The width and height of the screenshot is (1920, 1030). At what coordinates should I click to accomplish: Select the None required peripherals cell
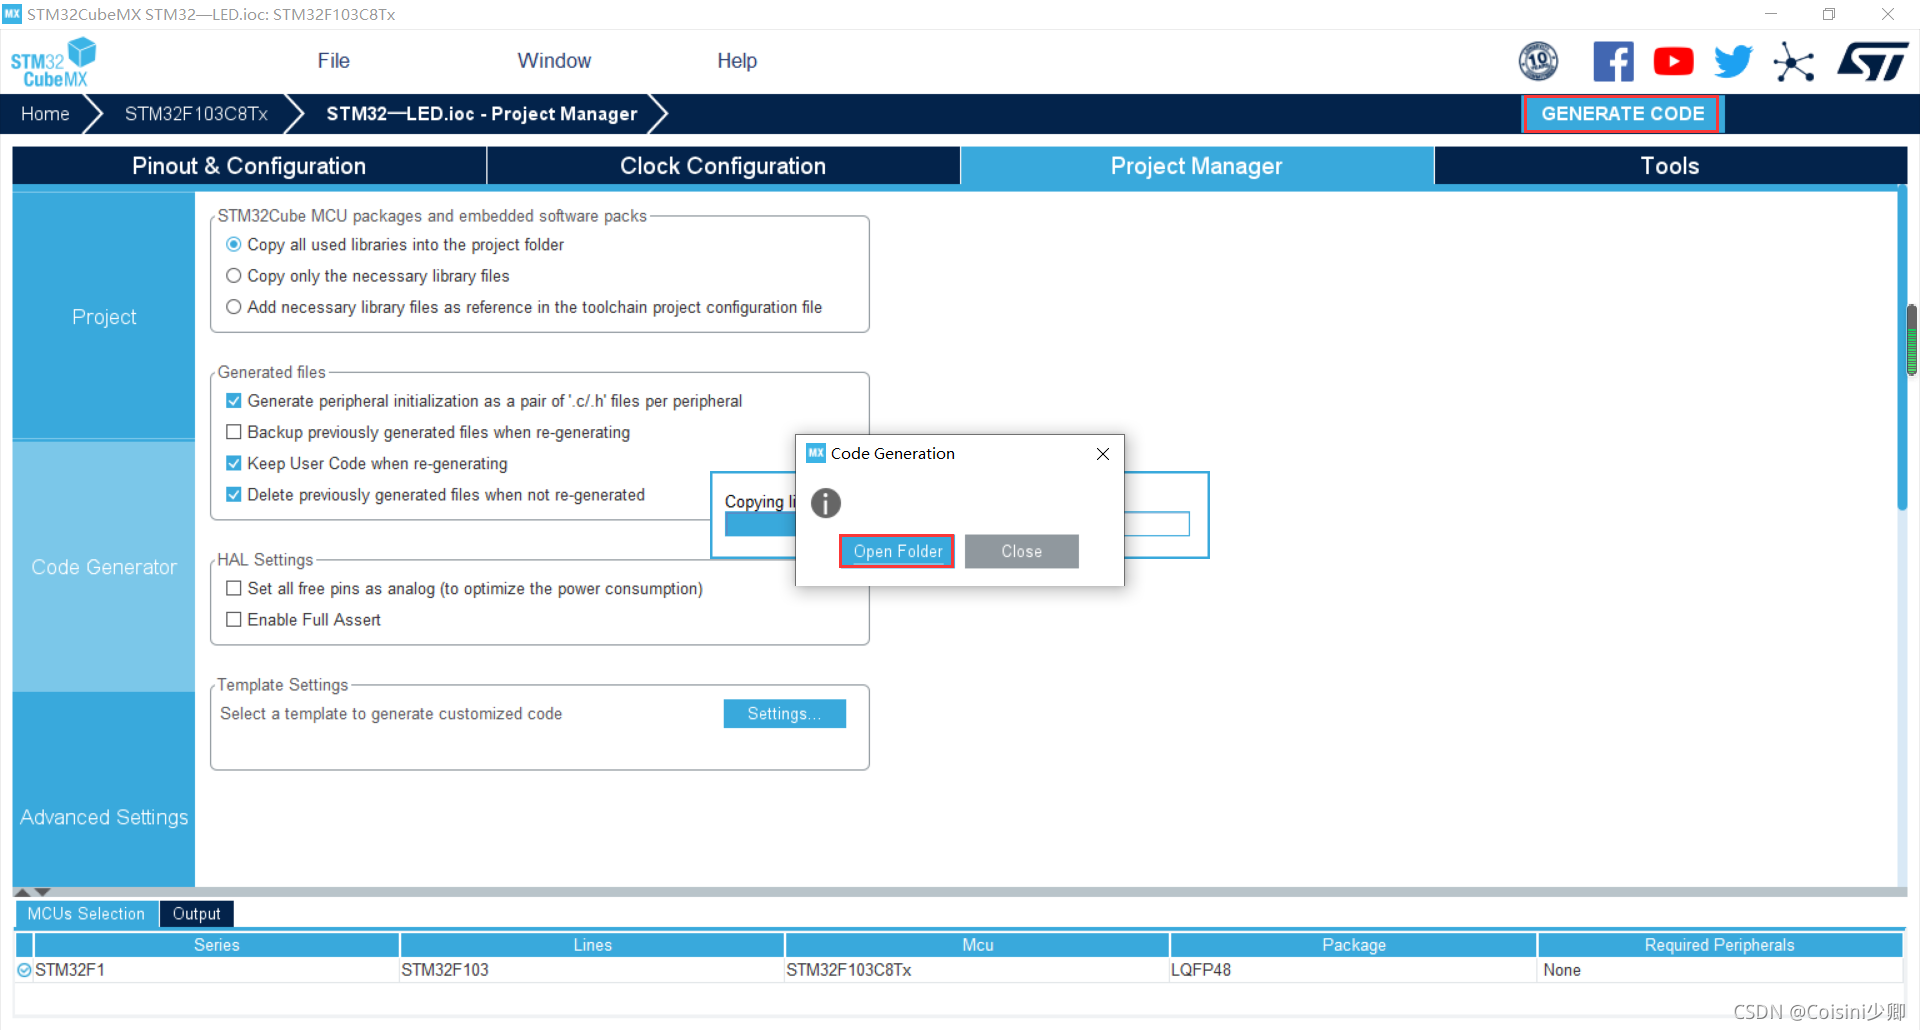[1719, 970]
